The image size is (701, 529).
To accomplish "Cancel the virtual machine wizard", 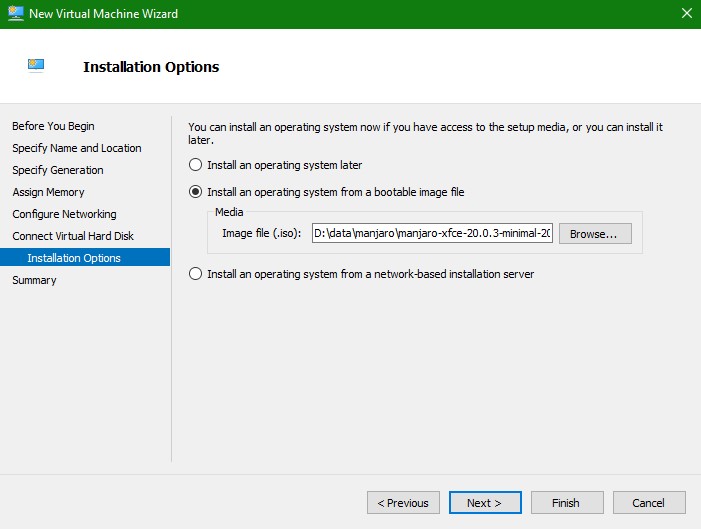I will (x=648, y=503).
